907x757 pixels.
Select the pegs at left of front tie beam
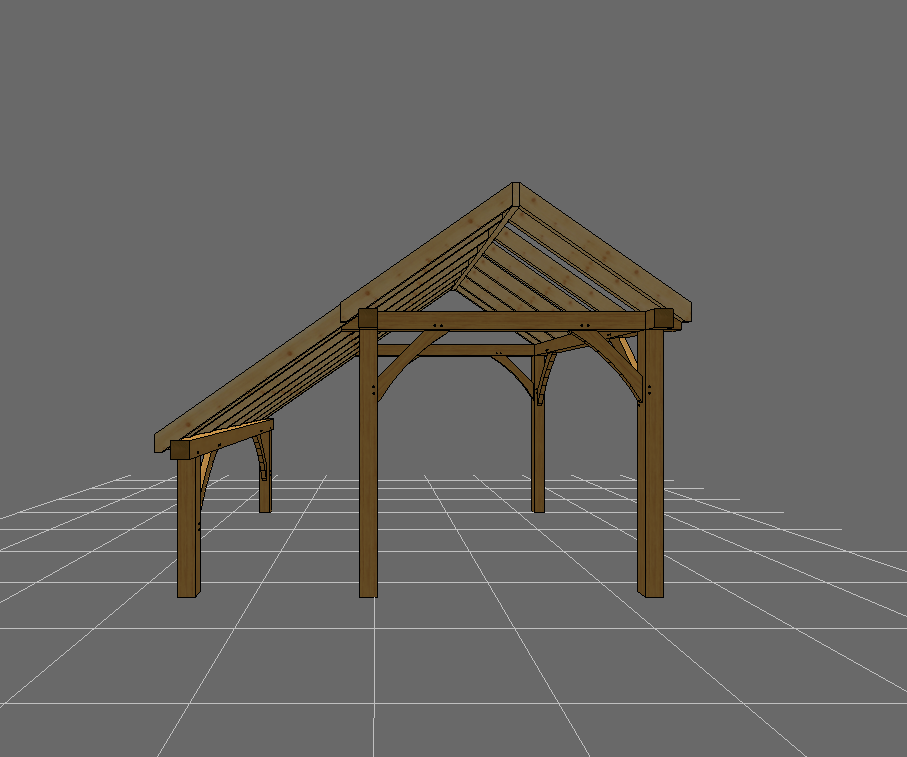point(438,325)
